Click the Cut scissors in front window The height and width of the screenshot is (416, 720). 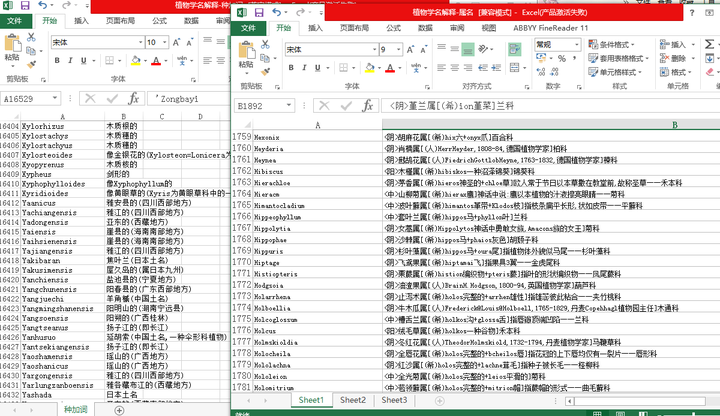(x=265, y=45)
